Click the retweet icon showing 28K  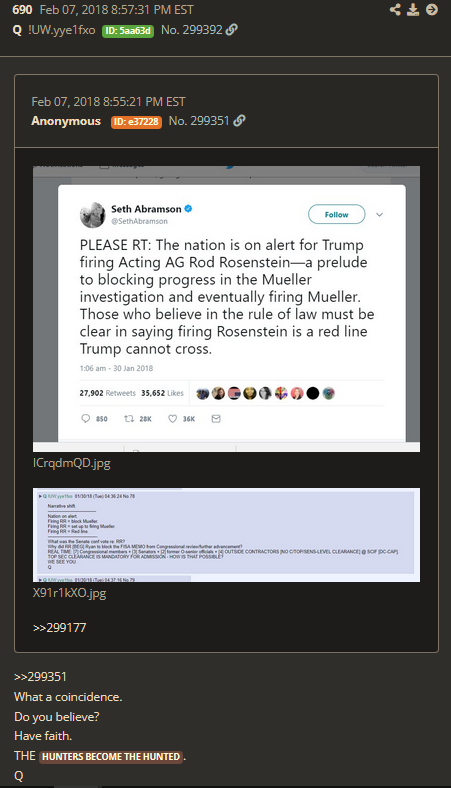[129, 419]
